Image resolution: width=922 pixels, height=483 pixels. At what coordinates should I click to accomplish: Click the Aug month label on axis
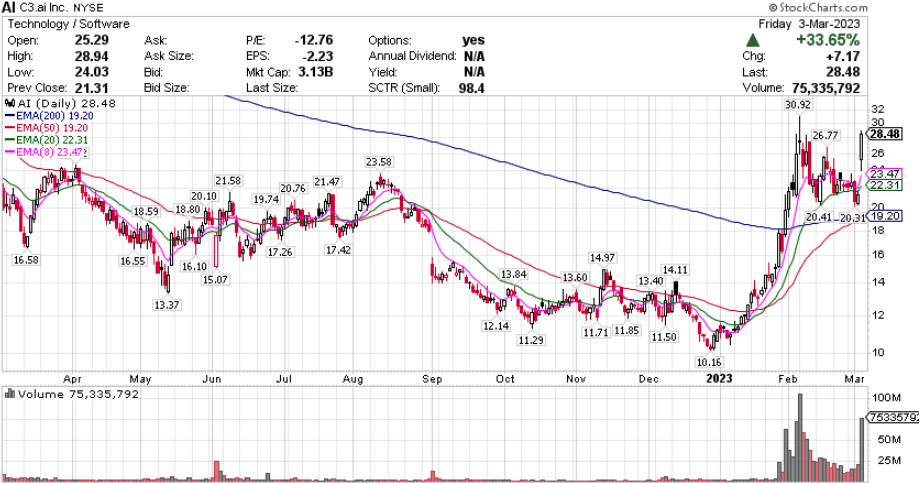(353, 379)
